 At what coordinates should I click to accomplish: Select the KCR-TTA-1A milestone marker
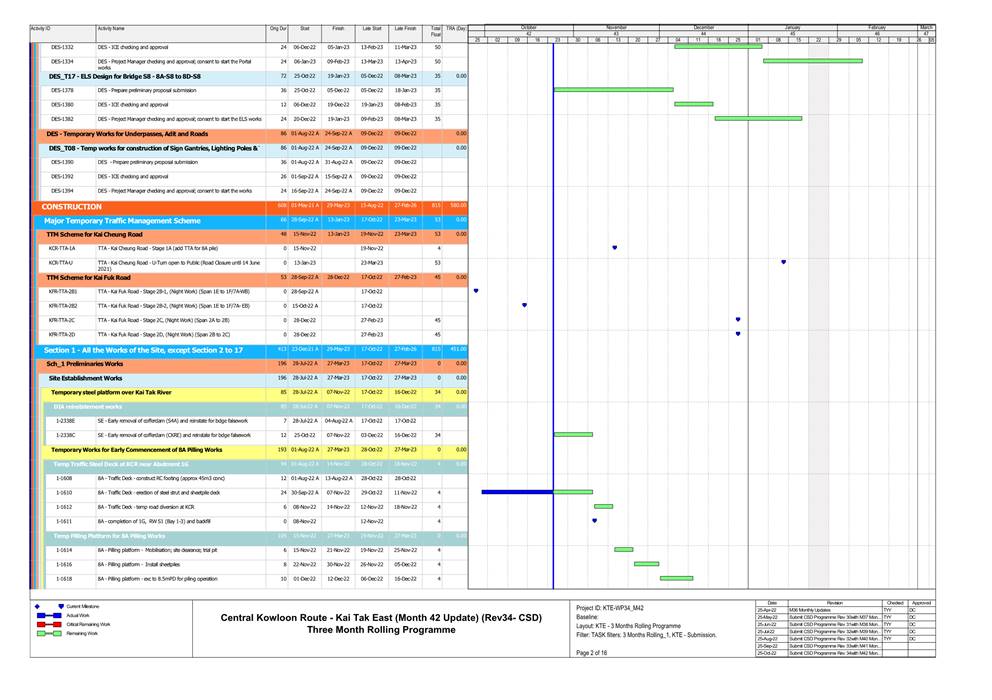click(x=614, y=247)
